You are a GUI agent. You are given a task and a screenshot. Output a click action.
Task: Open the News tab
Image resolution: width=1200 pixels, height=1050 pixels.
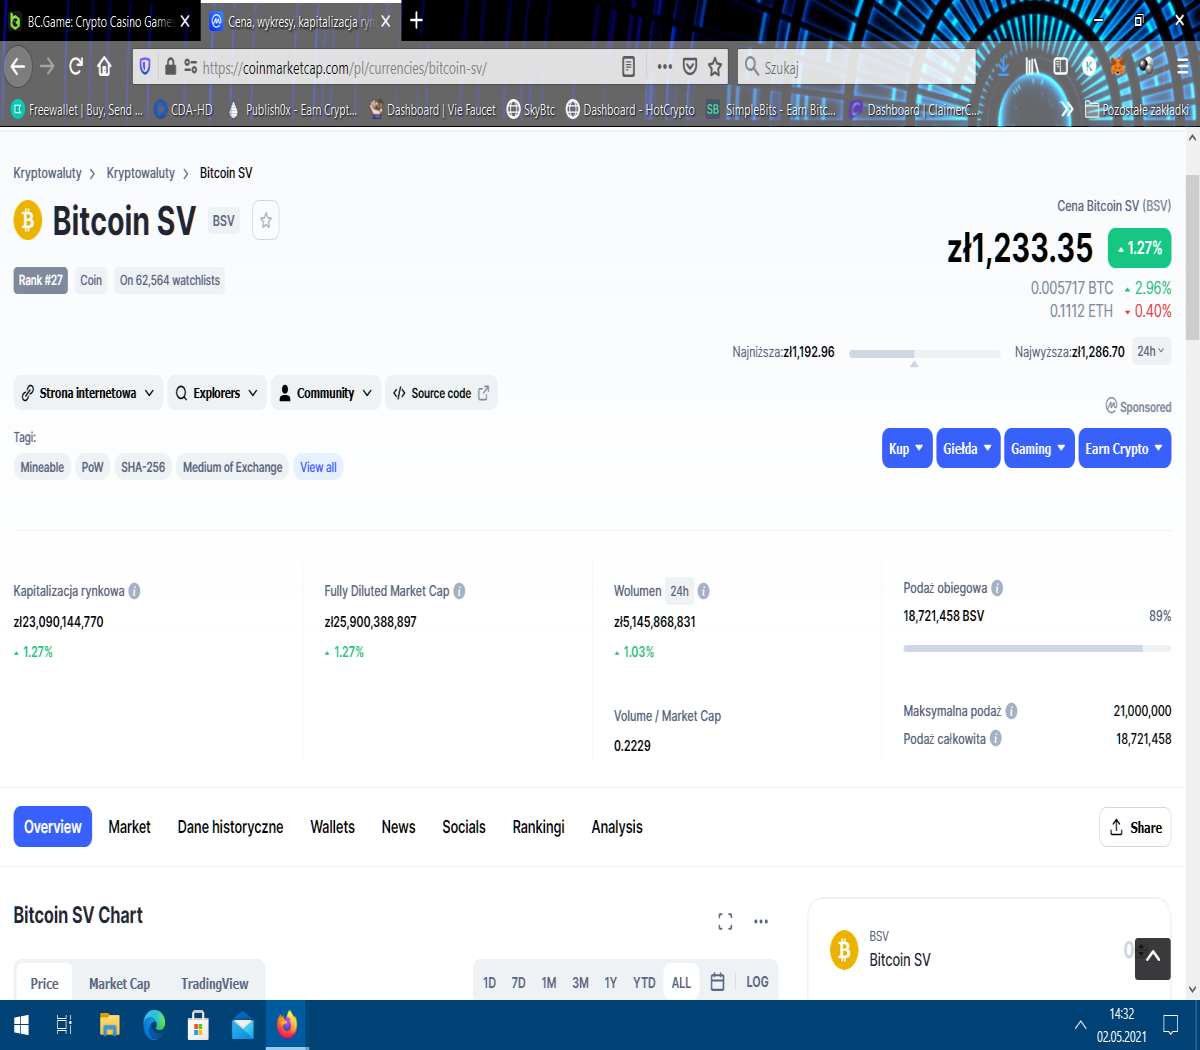[x=398, y=827]
